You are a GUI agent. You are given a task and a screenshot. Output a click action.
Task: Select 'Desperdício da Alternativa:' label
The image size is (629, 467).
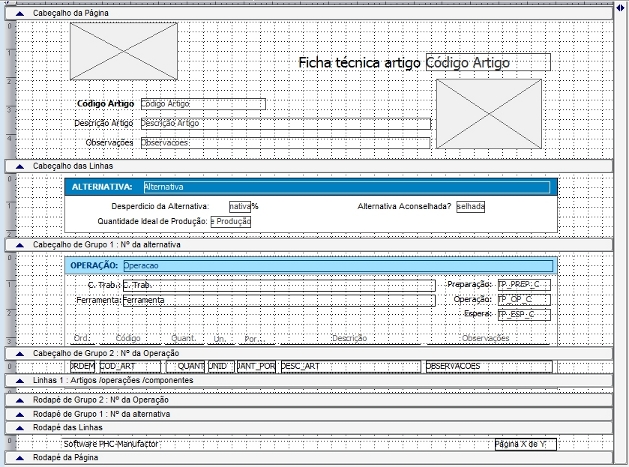click(x=160, y=206)
